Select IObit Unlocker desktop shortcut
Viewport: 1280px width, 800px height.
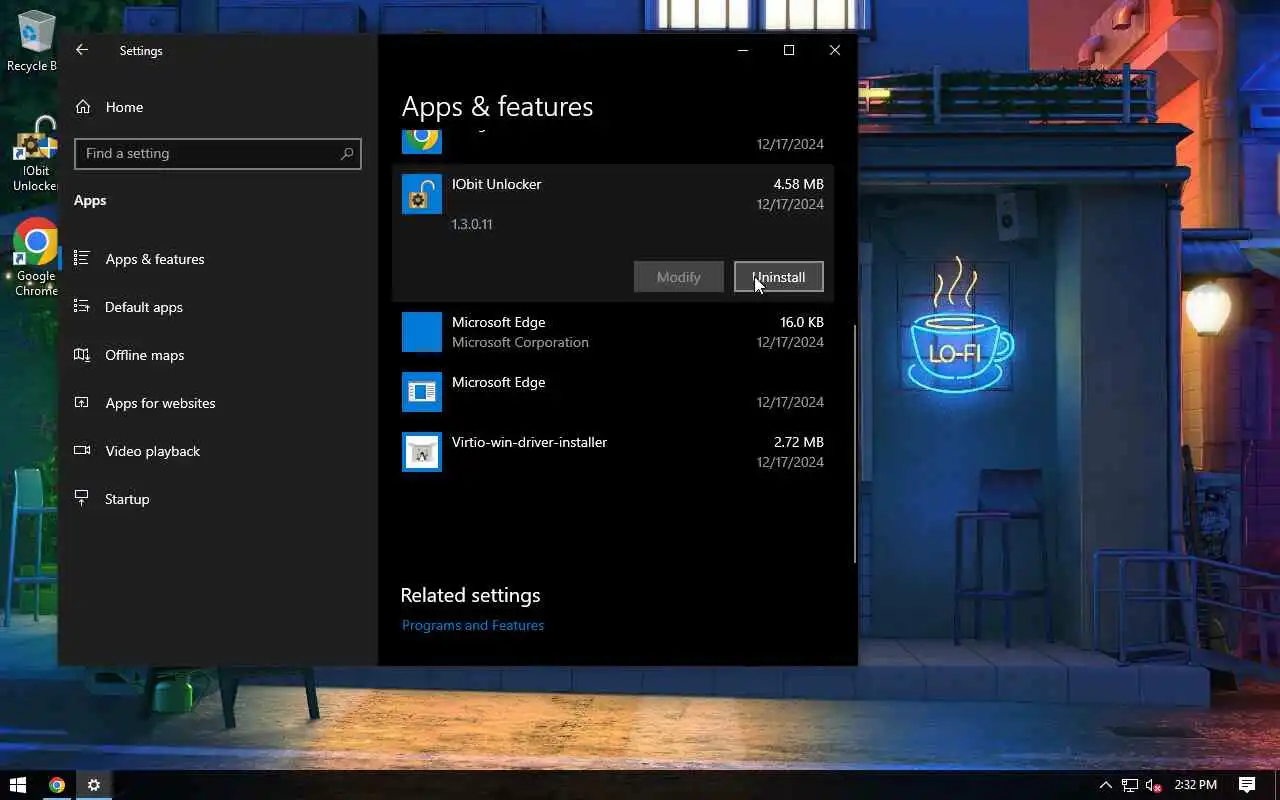(x=35, y=155)
